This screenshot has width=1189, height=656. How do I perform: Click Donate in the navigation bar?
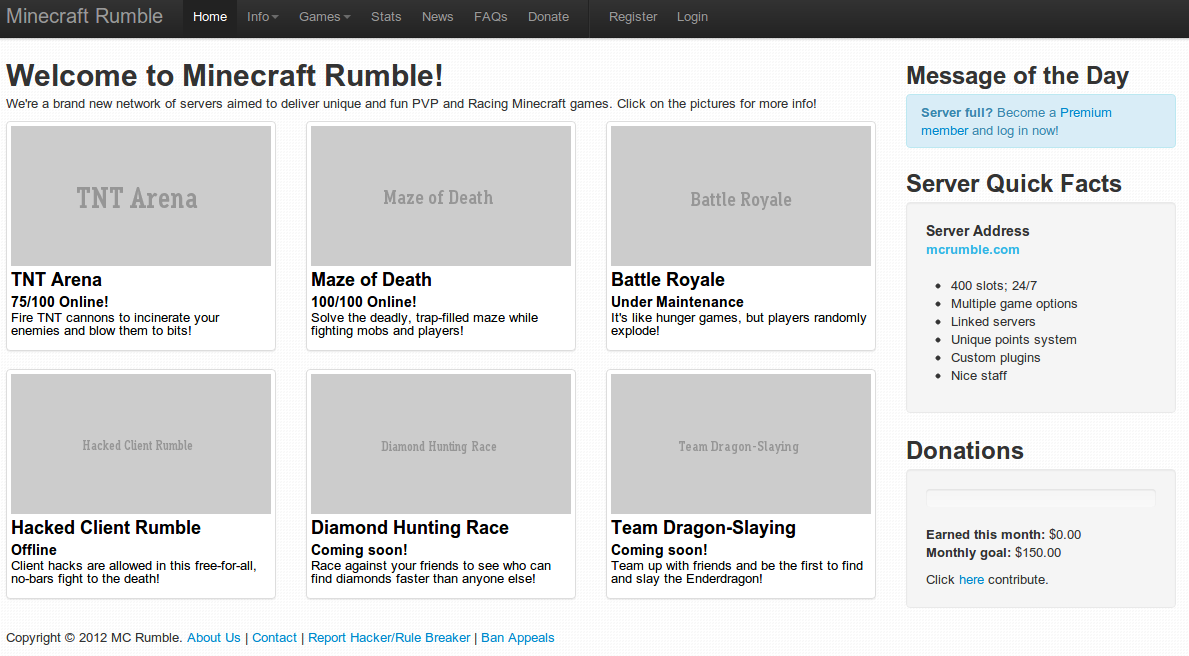(x=548, y=17)
